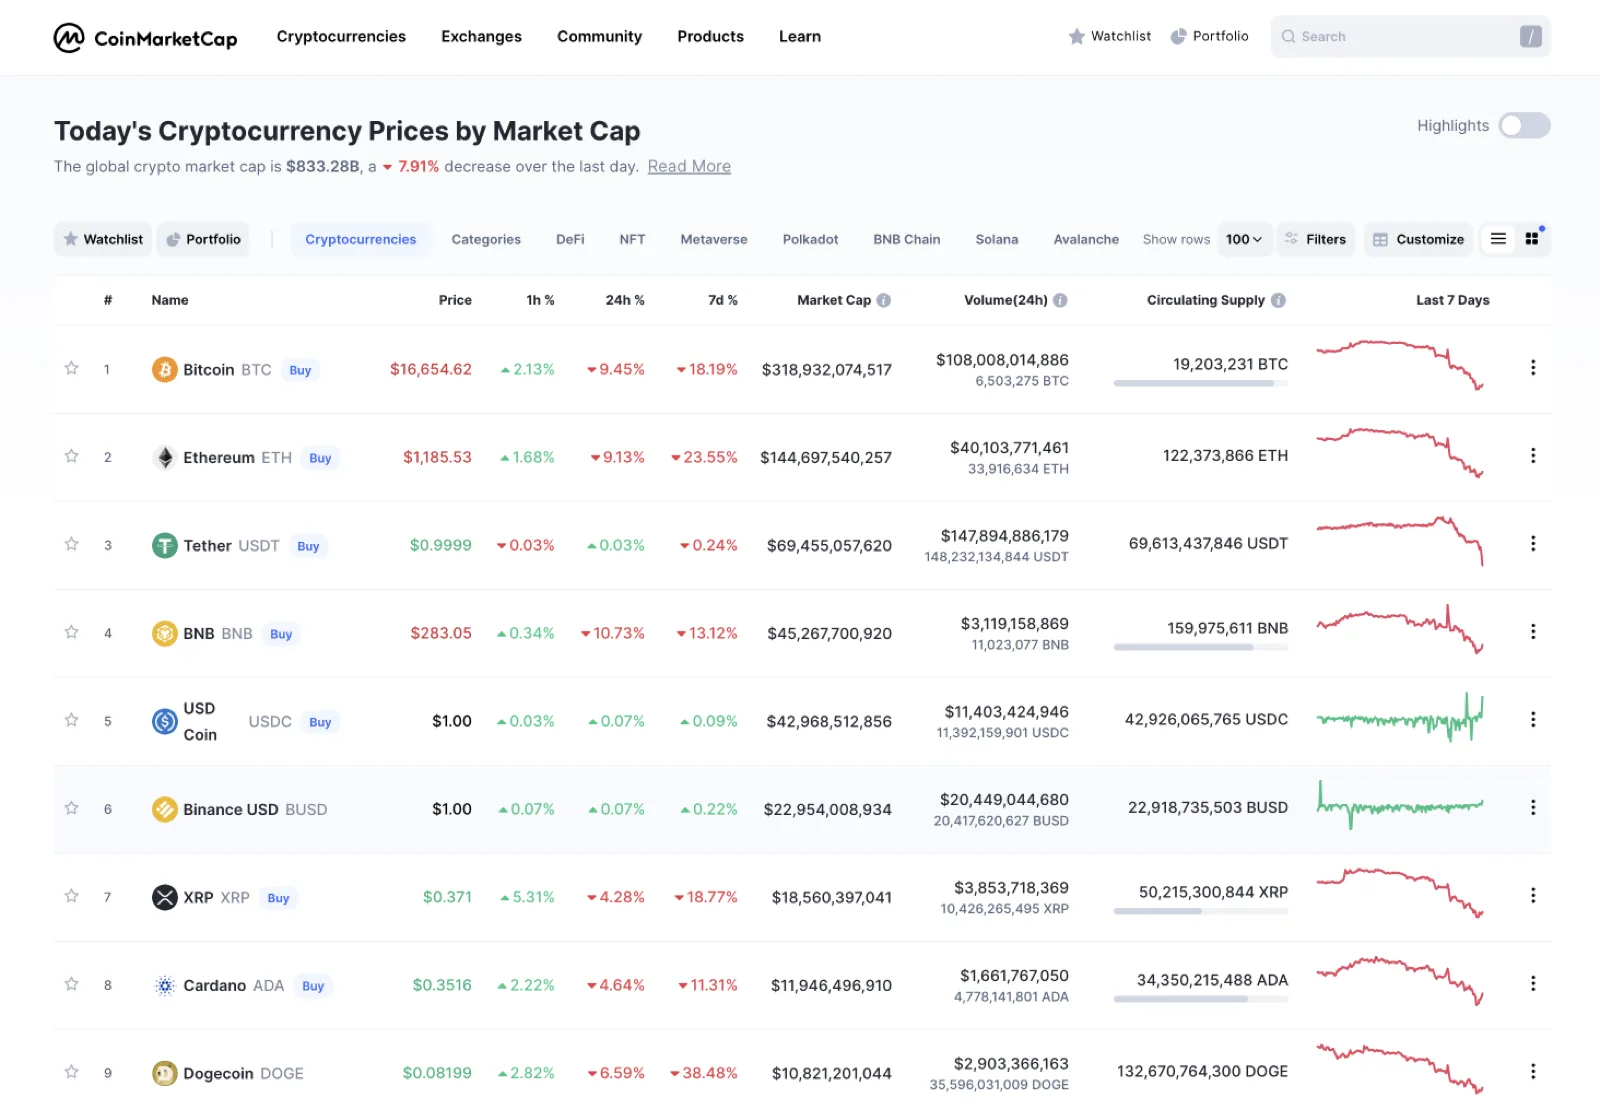Open the Customize columns menu
The width and height of the screenshot is (1600, 1101).
(x=1418, y=240)
